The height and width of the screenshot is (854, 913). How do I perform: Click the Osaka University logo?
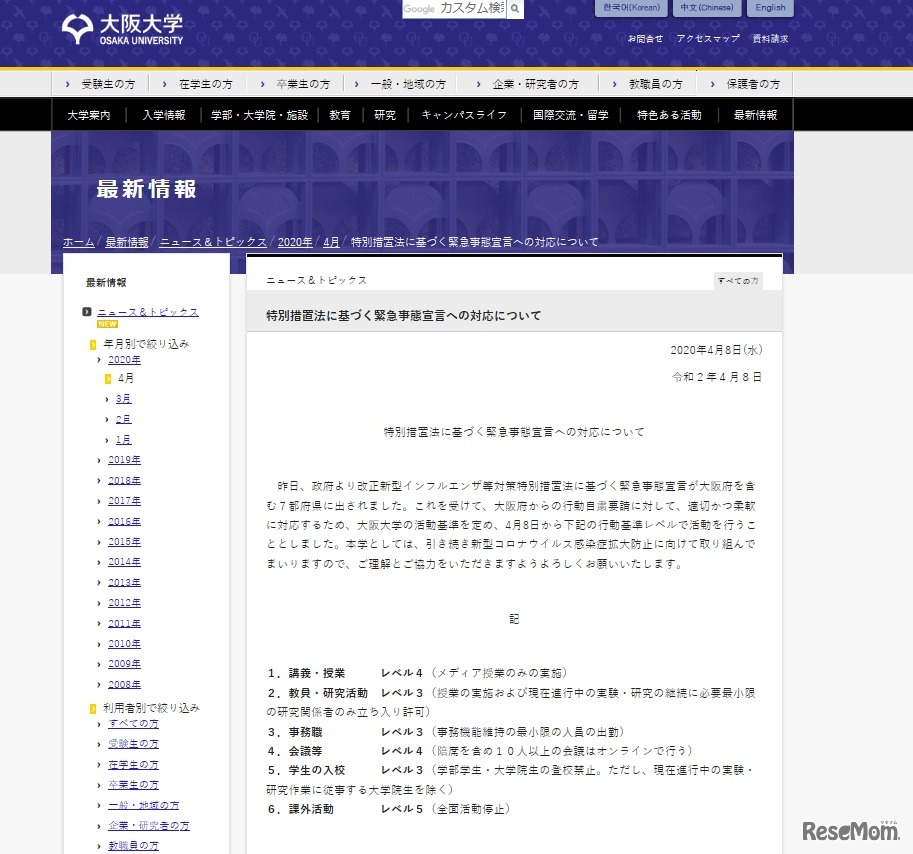(122, 29)
